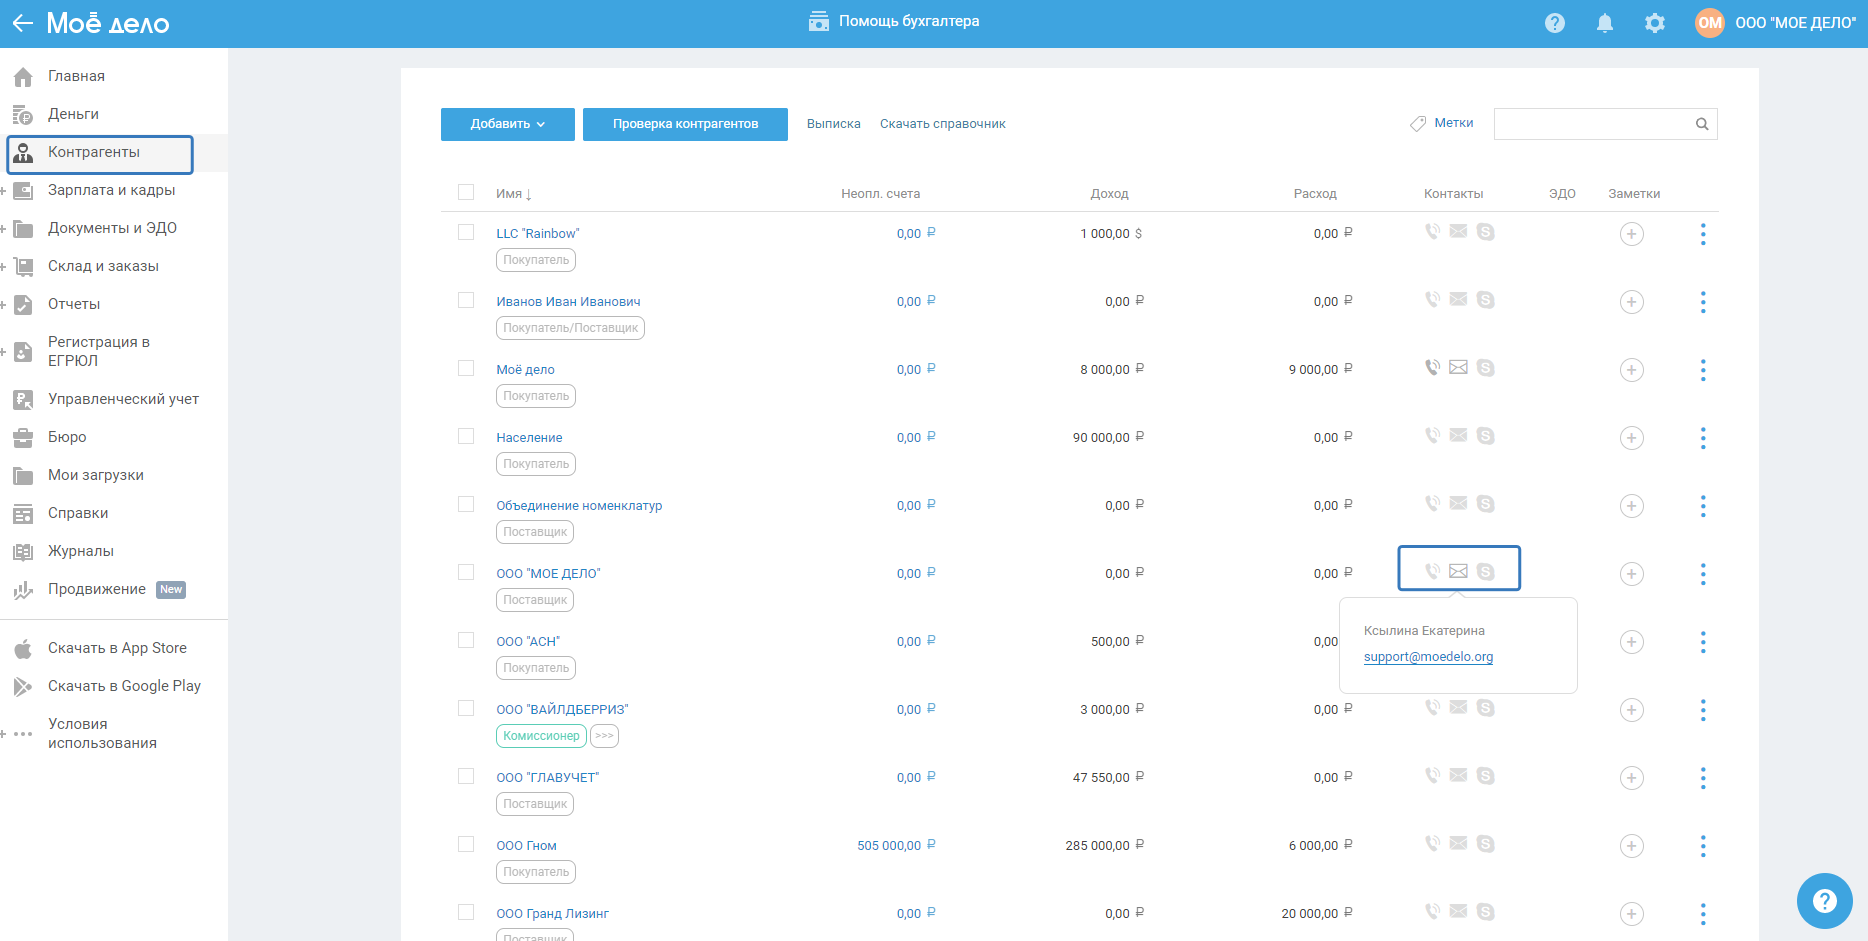Open settings gear in top bar
The image size is (1868, 941).
click(x=1654, y=23)
